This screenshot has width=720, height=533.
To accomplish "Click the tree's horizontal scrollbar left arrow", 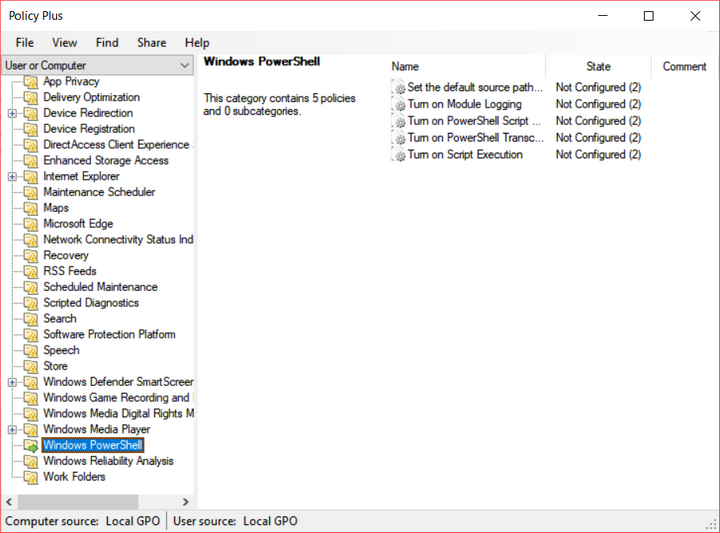I will point(9,502).
